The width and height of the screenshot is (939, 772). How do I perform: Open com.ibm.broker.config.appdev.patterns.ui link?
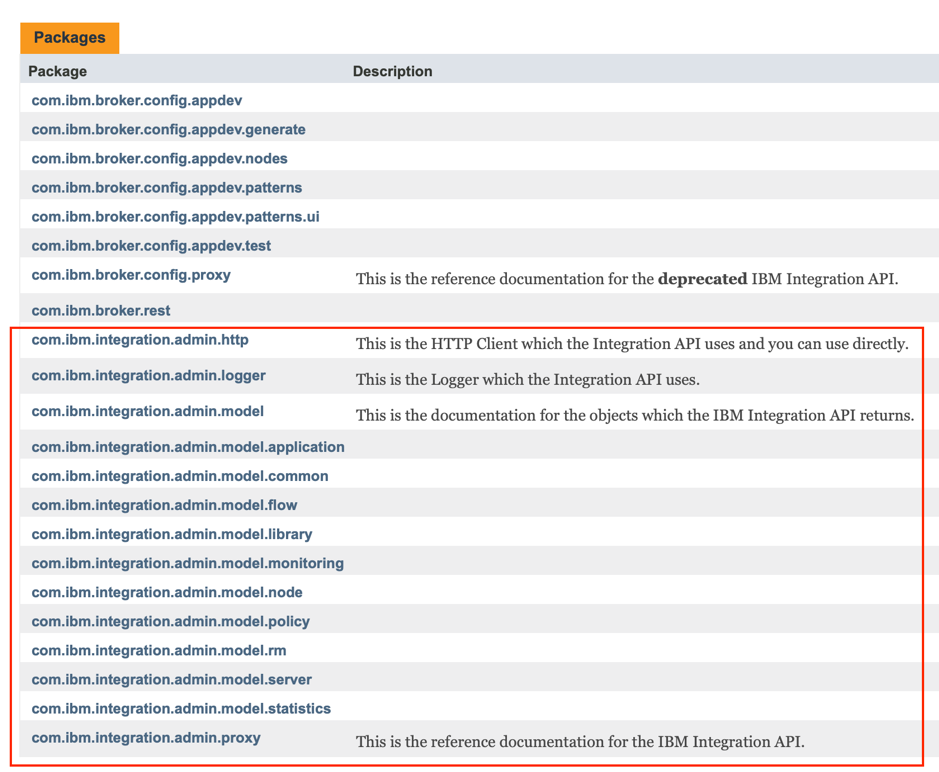click(x=175, y=217)
